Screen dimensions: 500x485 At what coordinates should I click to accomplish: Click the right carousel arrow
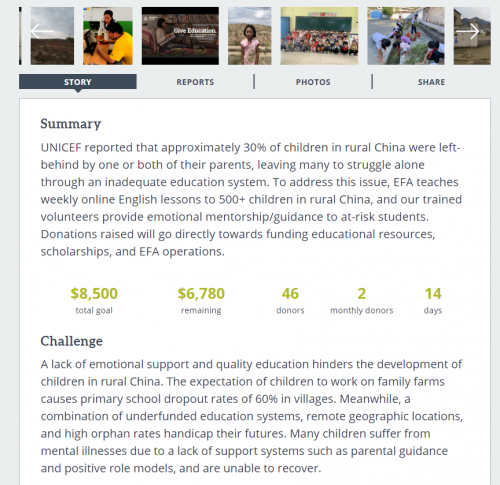click(x=468, y=31)
